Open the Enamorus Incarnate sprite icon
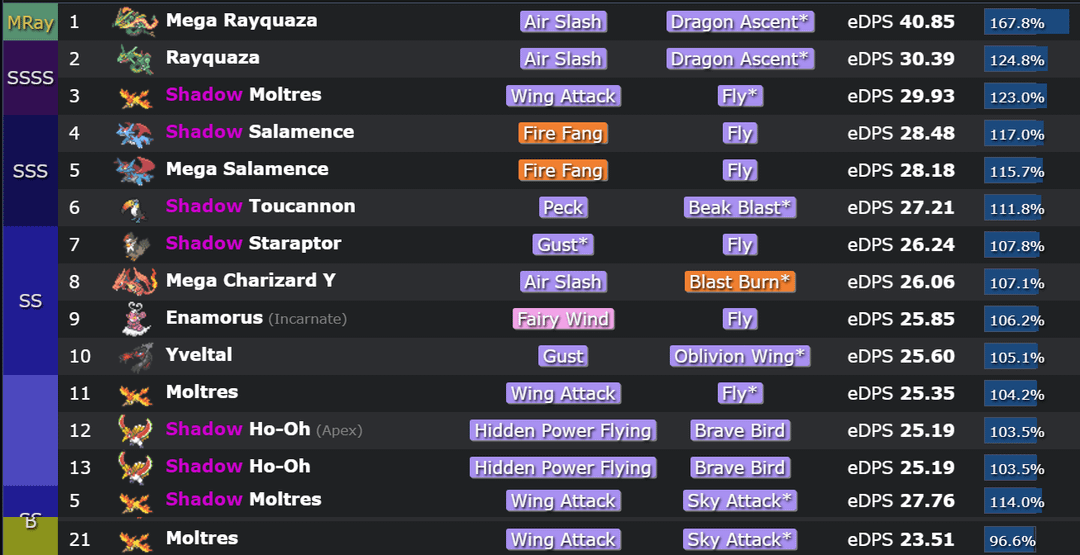This screenshot has height=555, width=1080. [135, 319]
